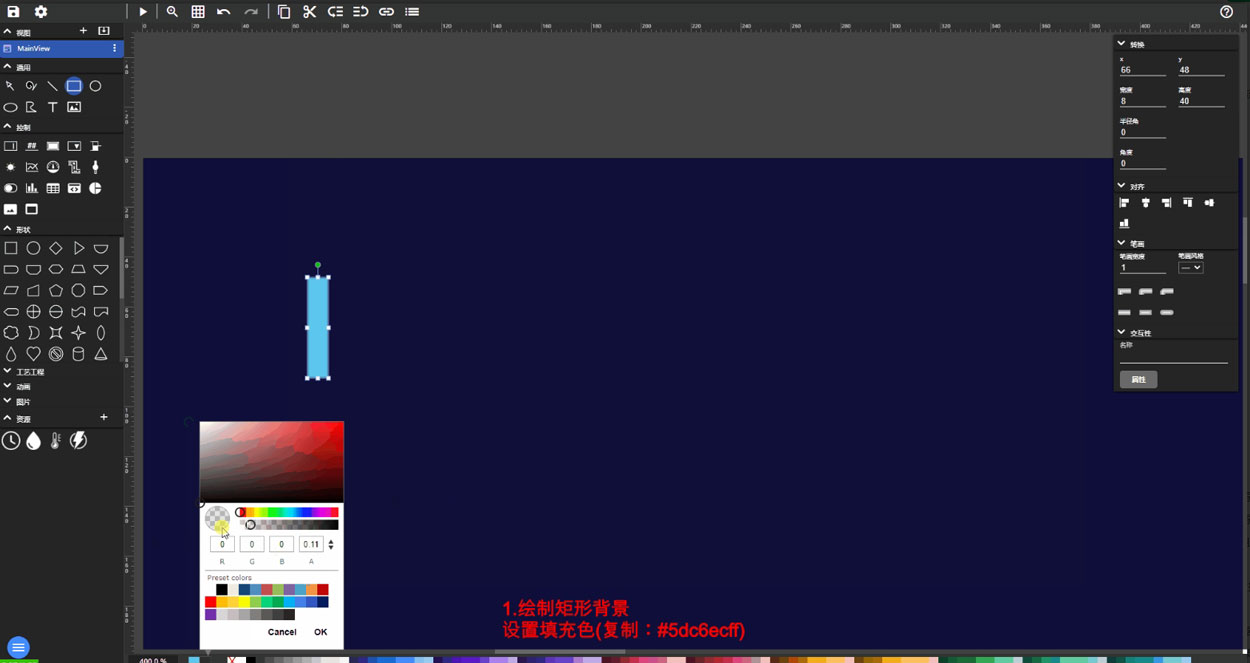Pick the yellow preset color swatch
Screen dimensions: 1250x663
click(244, 602)
